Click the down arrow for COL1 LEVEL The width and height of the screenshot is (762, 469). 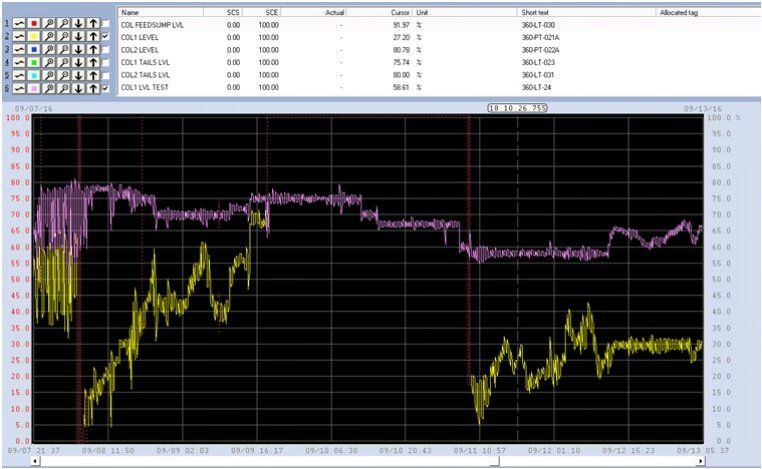pyautogui.click(x=78, y=36)
